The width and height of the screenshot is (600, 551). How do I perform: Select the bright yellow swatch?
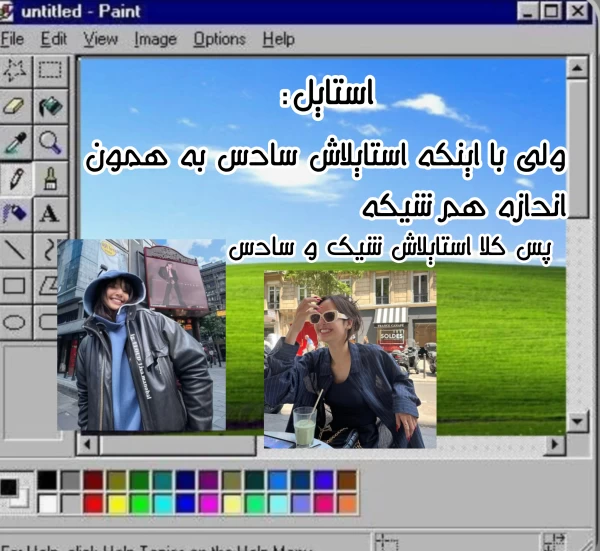tap(116, 504)
